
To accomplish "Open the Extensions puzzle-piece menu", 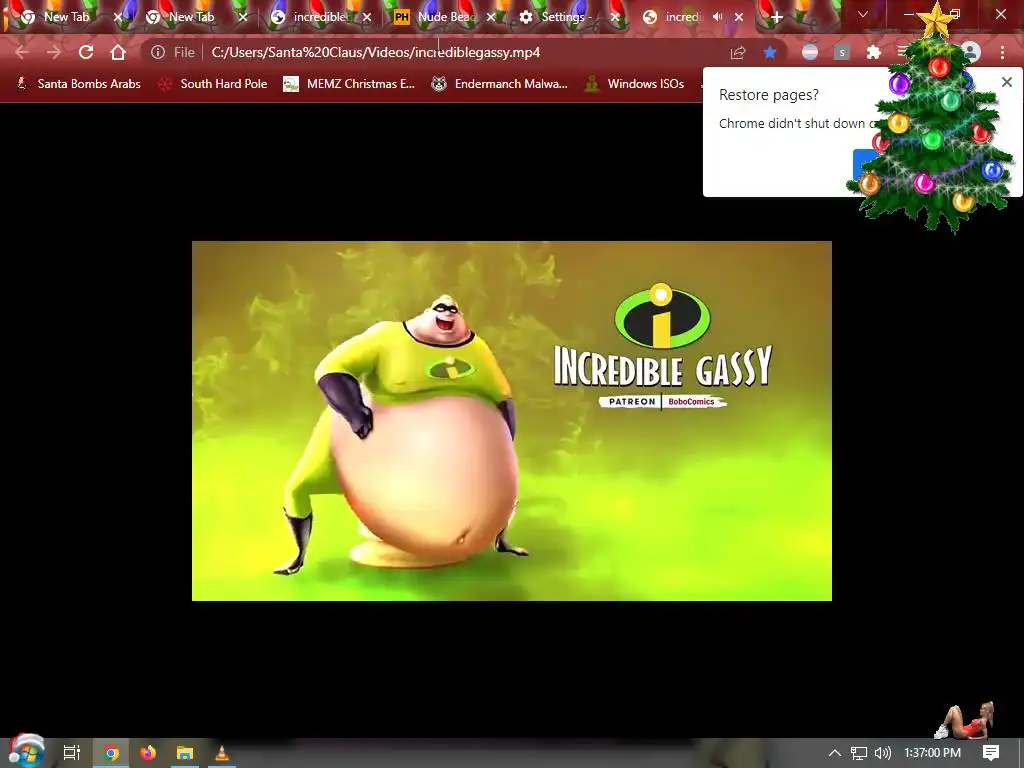I will [873, 52].
